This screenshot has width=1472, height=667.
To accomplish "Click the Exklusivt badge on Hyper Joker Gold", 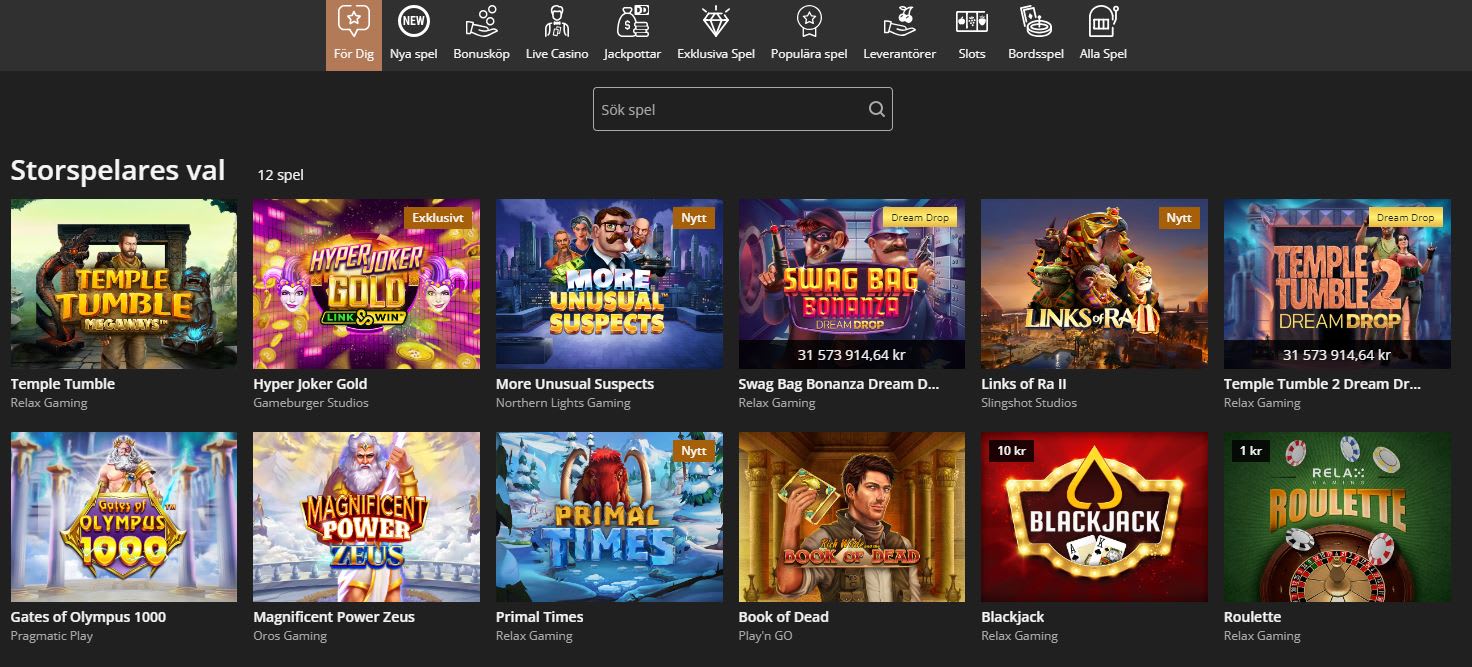I will coord(438,217).
